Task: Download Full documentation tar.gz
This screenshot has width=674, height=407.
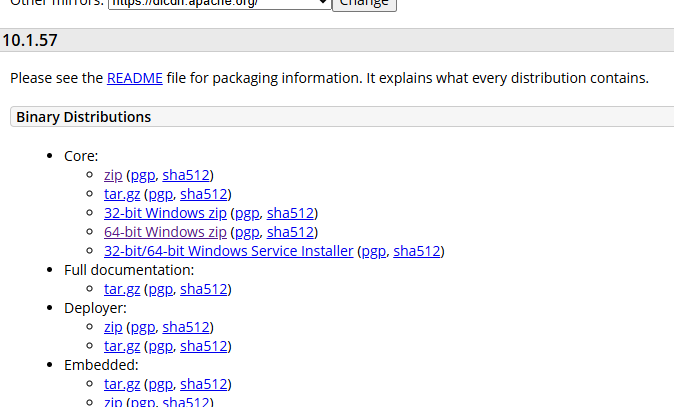Action: point(122,289)
